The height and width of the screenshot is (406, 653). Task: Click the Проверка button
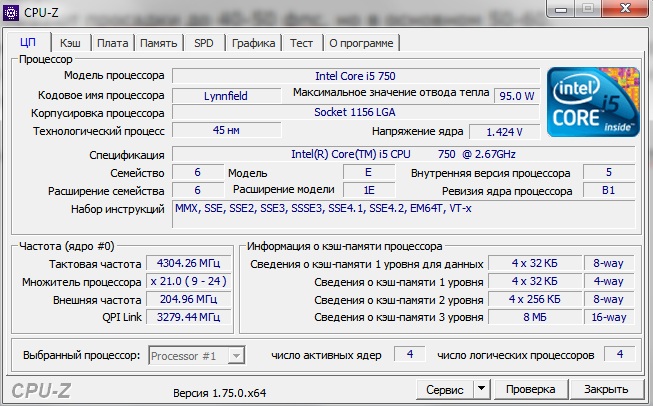tap(531, 389)
